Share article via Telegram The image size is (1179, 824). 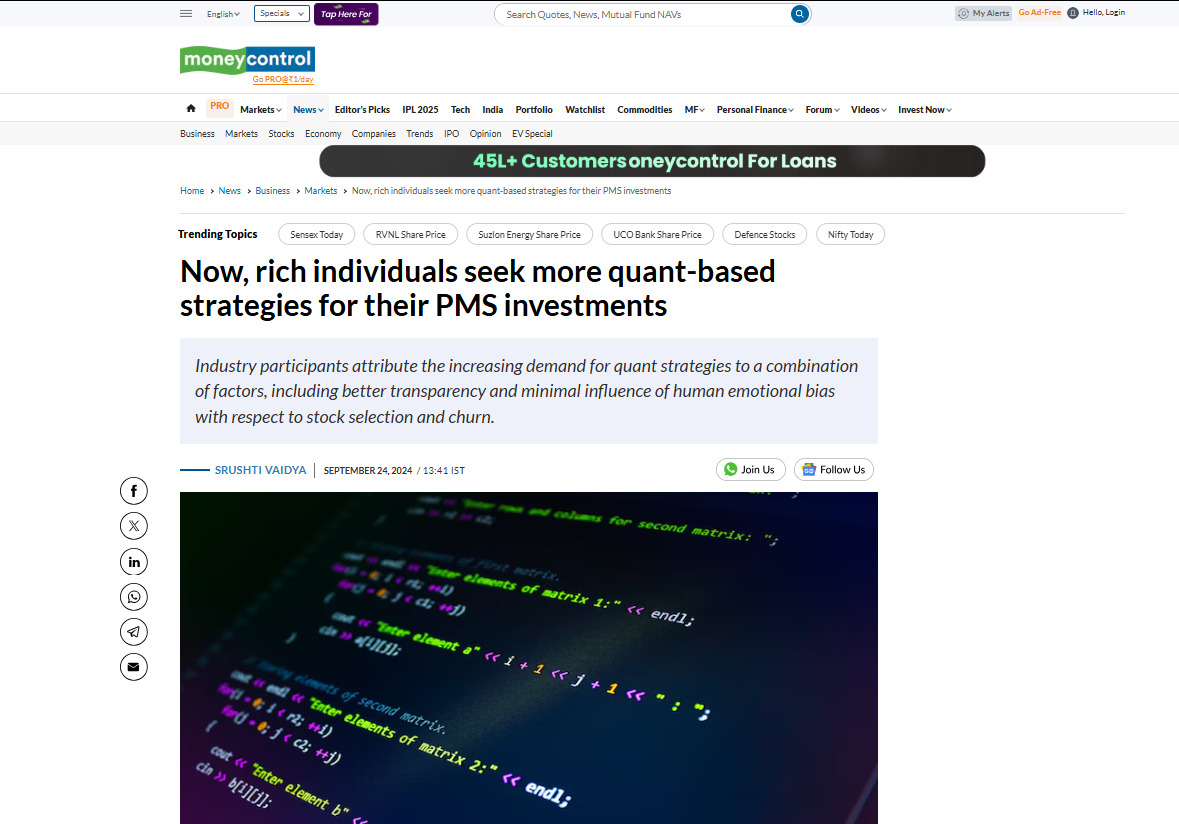(134, 632)
